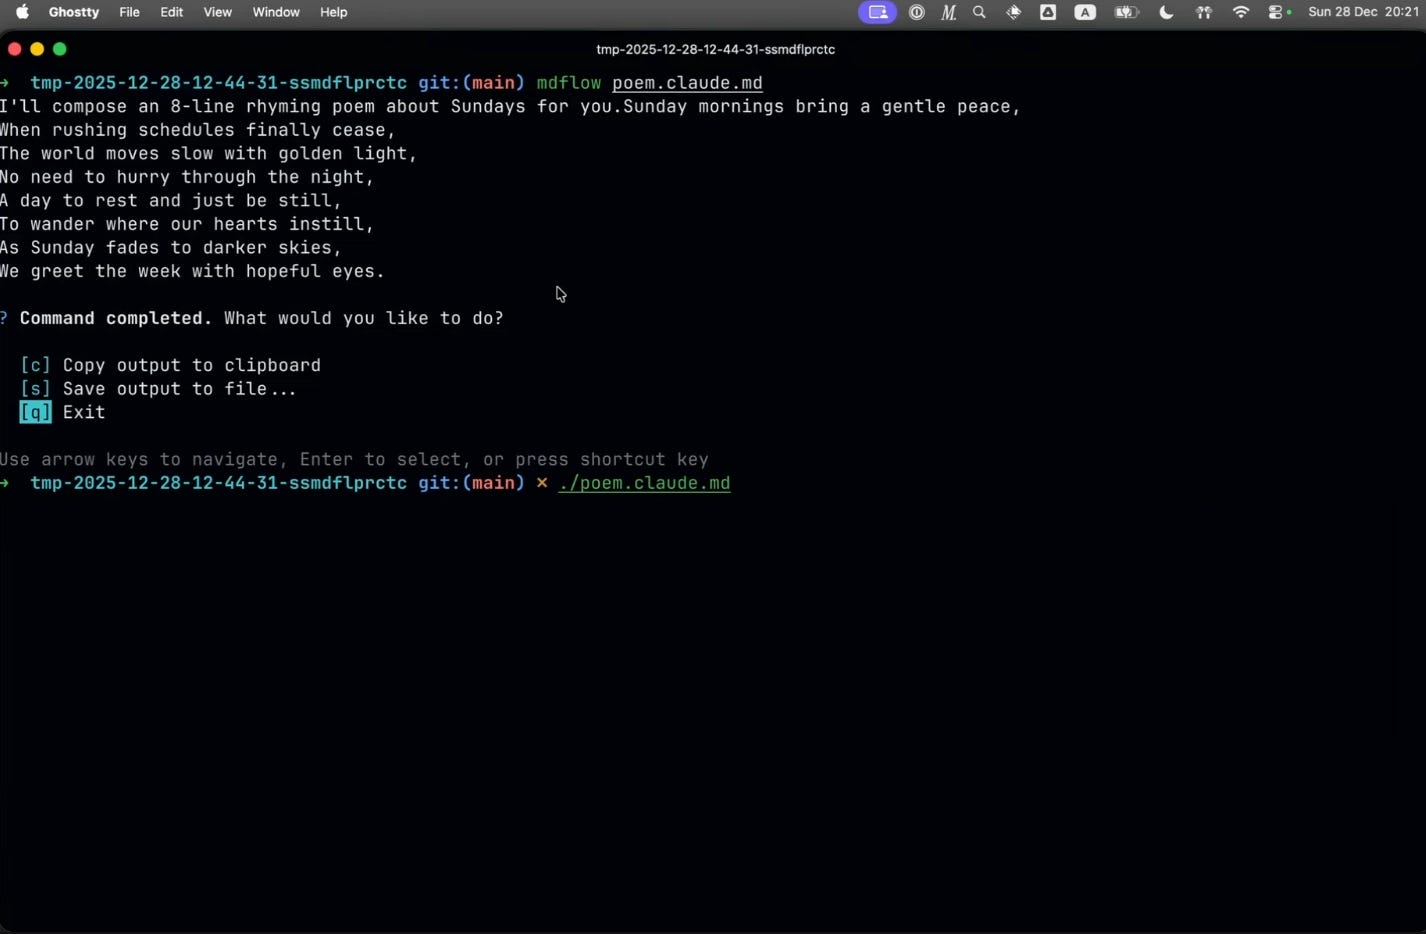Screen dimensions: 1426x934
Task: Open the Help menu
Action: 334,12
